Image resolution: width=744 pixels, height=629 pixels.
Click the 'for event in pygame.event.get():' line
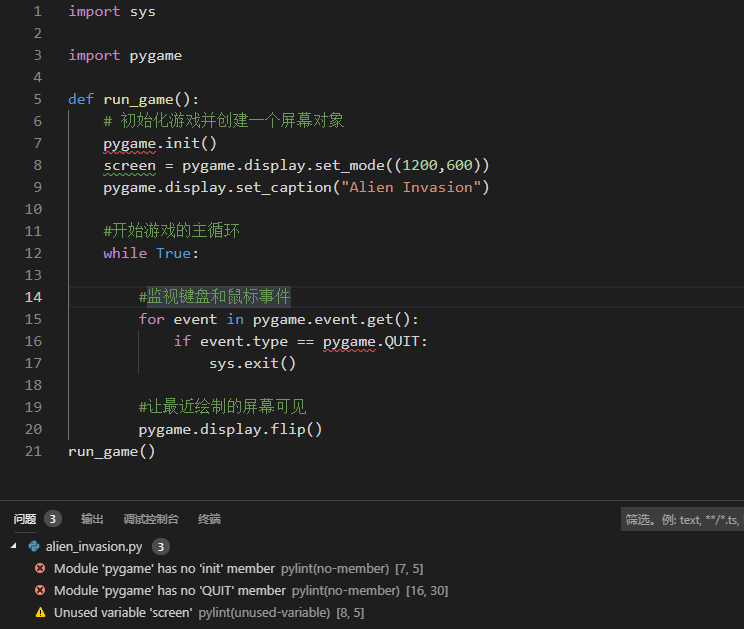[x=279, y=319]
